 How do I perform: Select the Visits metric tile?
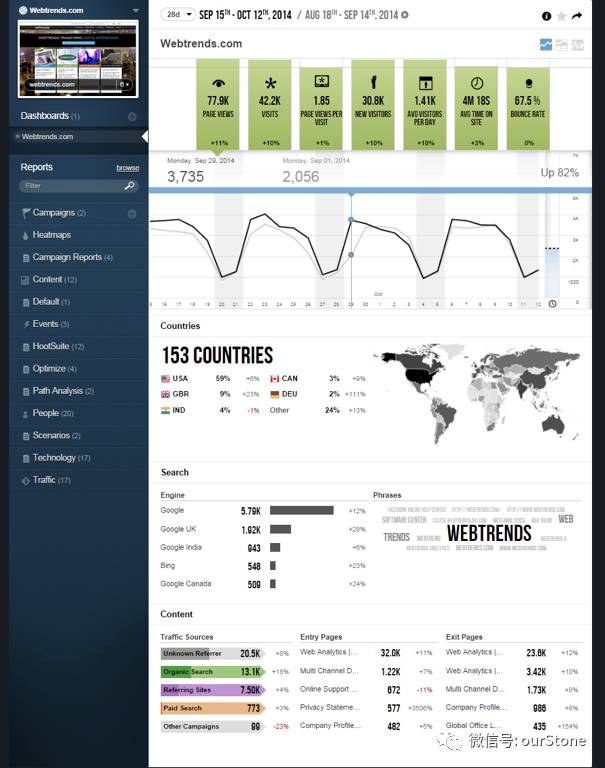269,104
